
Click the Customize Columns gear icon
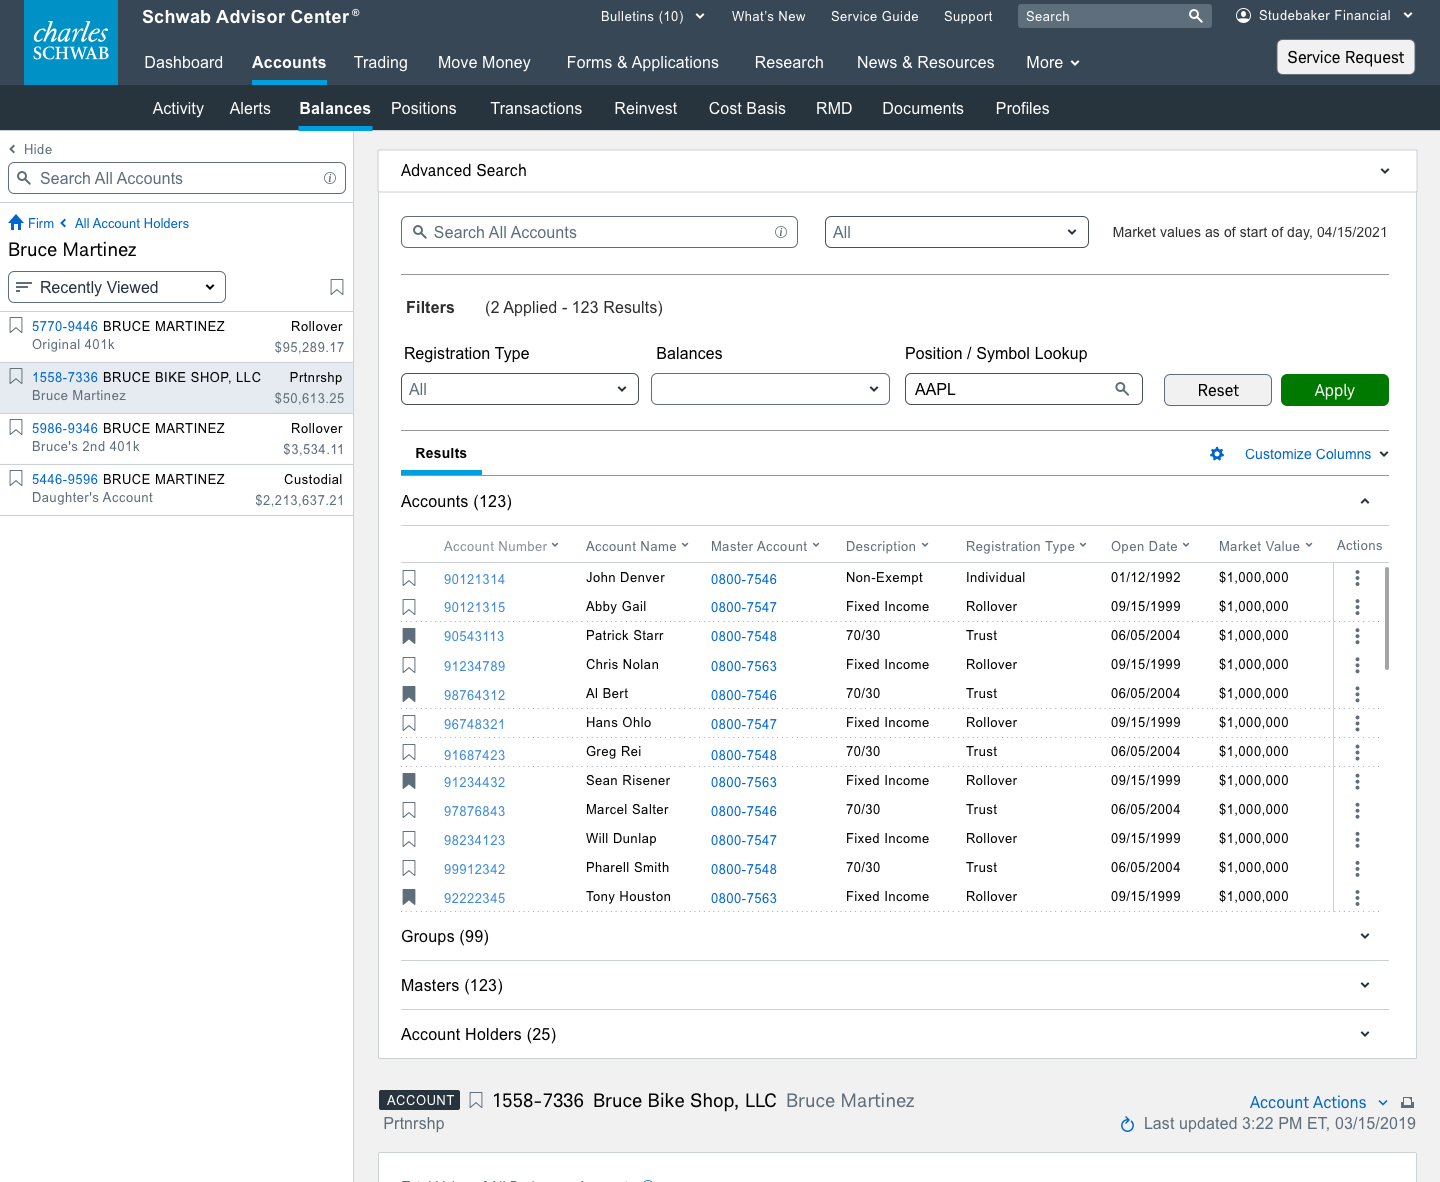[x=1217, y=454]
